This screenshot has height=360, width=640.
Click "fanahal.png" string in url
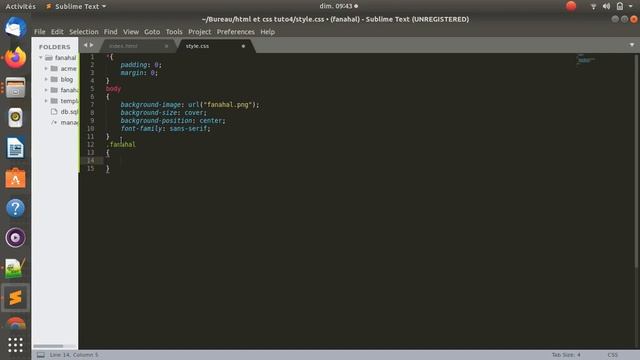(x=227, y=104)
